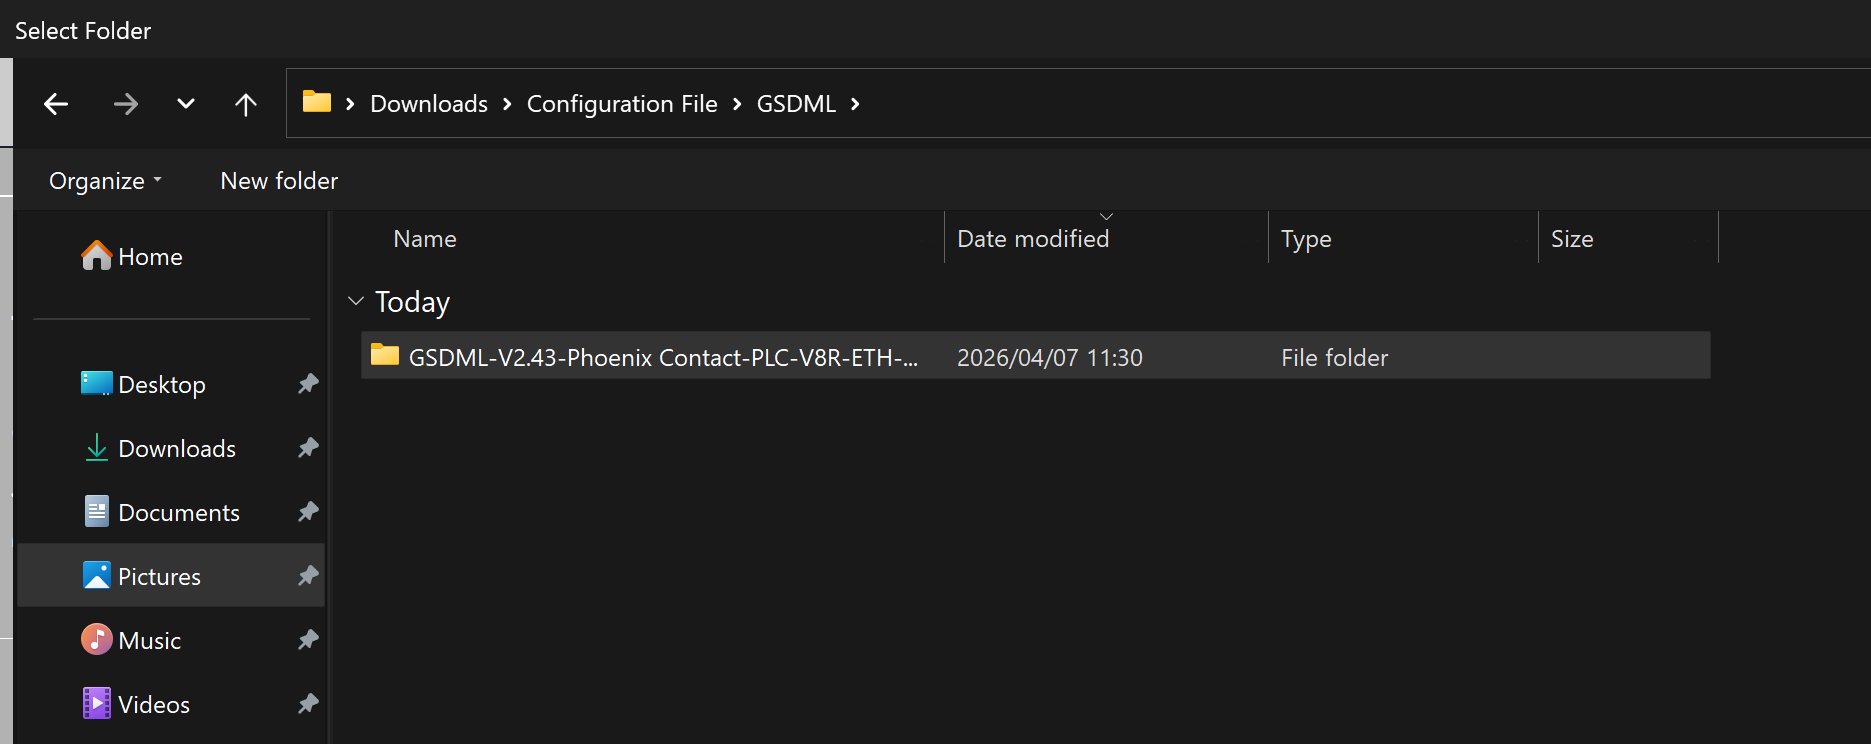Navigate to Desktop in sidebar
Viewport: 1871px width, 744px height.
pos(161,385)
